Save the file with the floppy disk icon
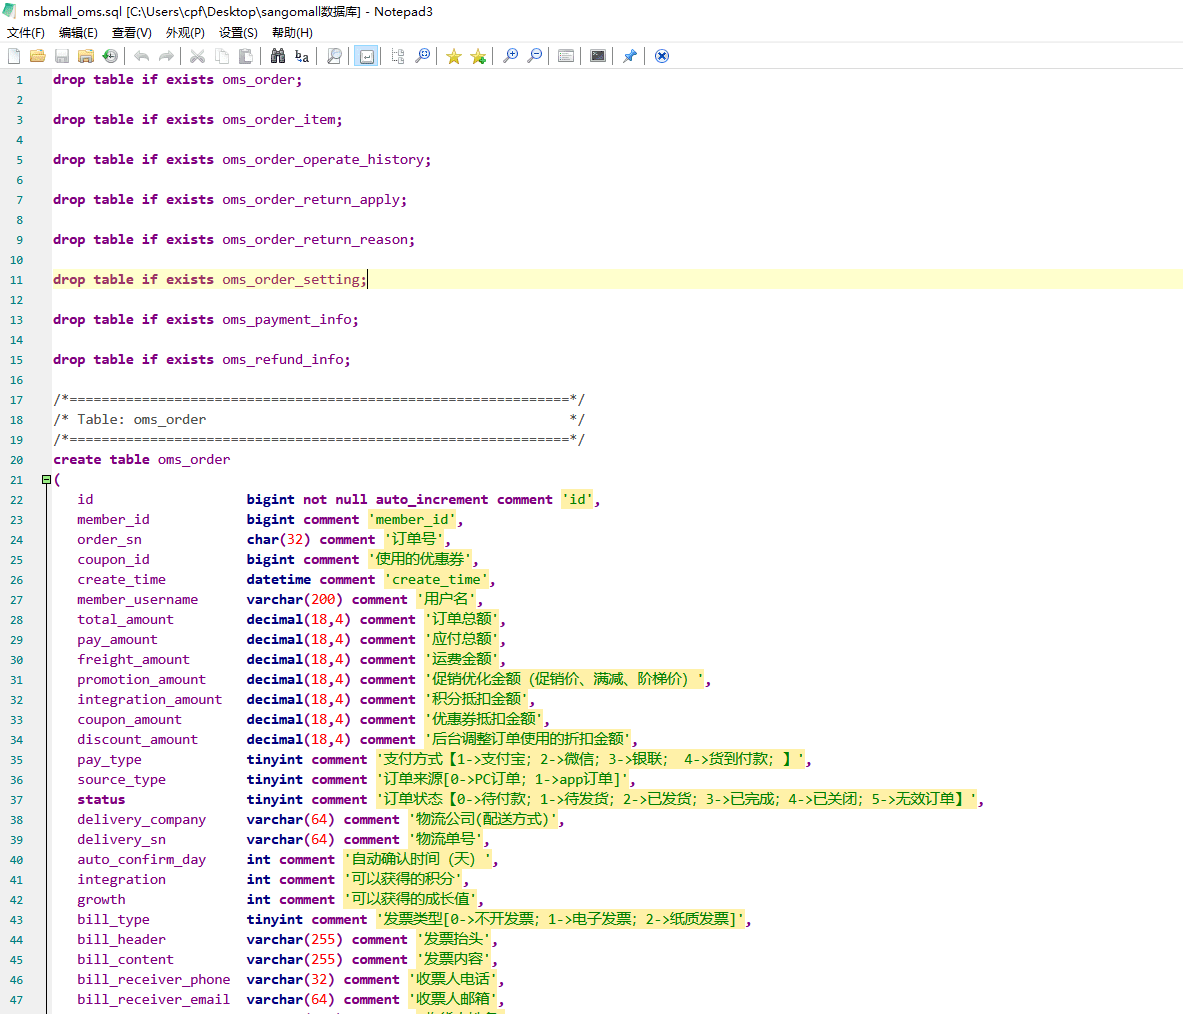 (x=62, y=56)
